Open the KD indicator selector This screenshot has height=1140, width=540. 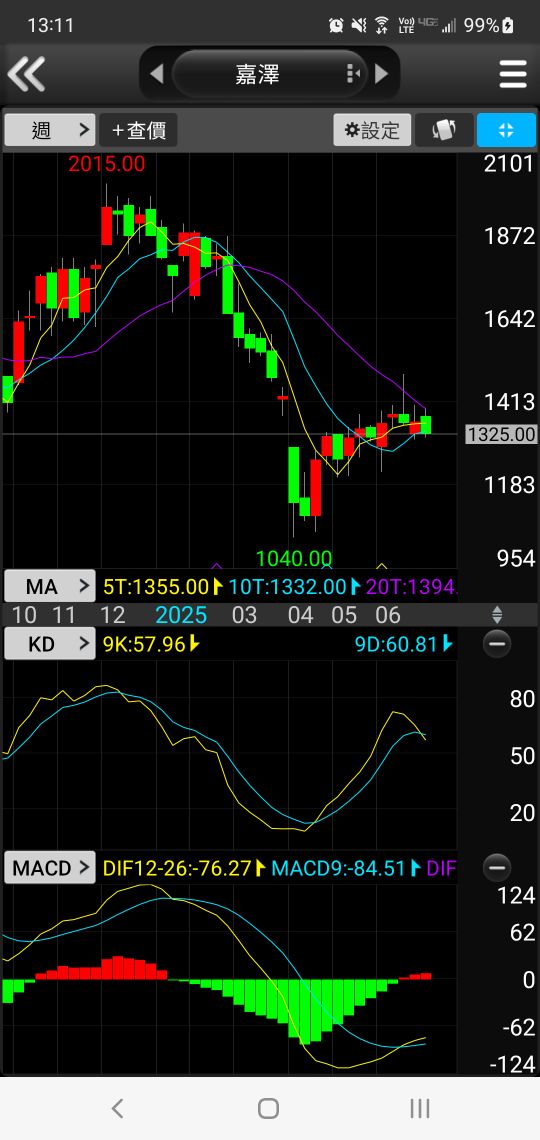click(50, 644)
